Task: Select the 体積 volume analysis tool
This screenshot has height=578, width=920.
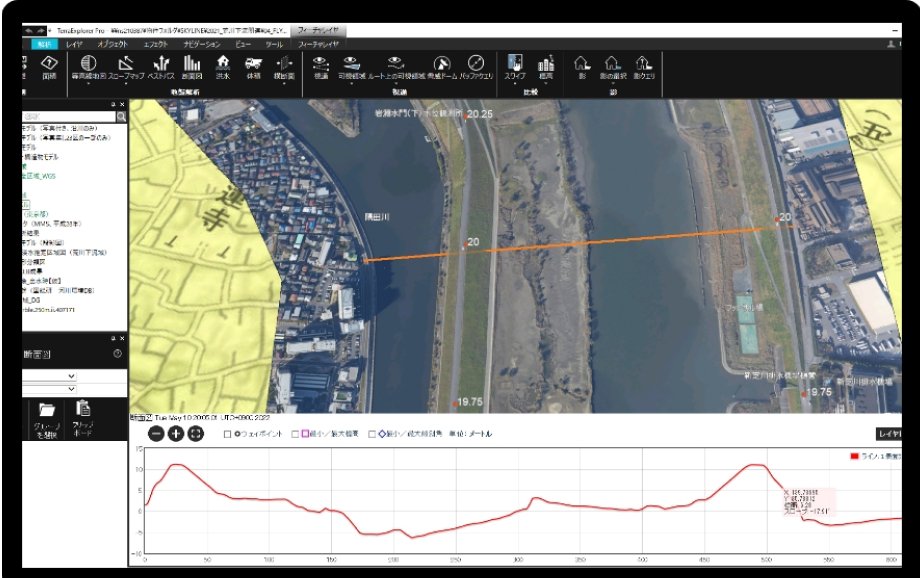Action: click(253, 67)
